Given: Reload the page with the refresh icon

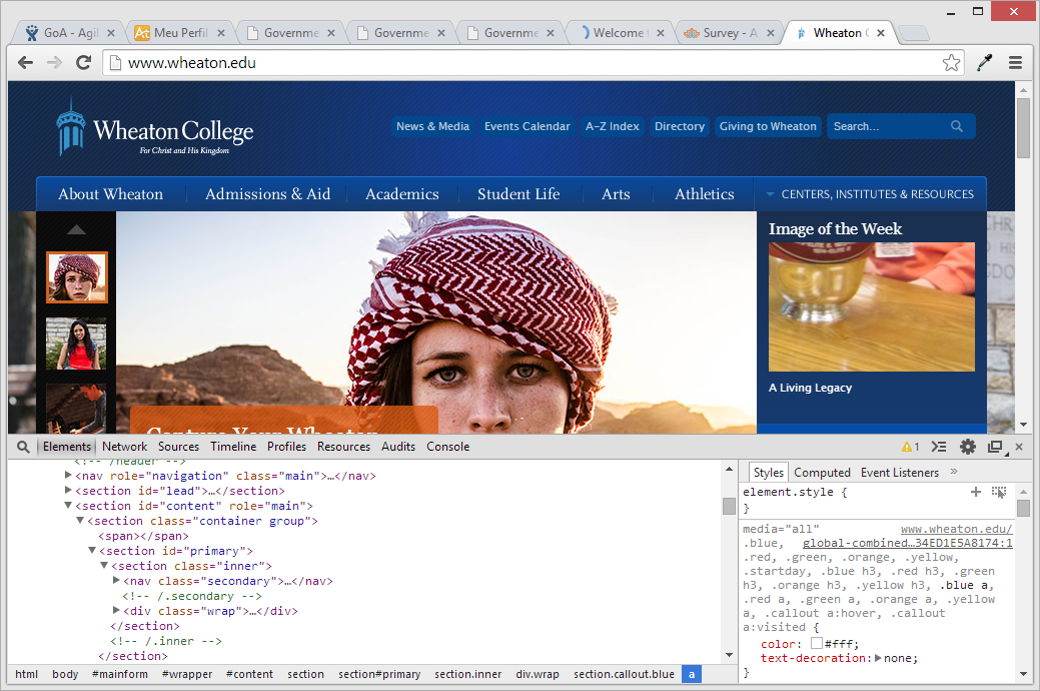Looking at the screenshot, I should pyautogui.click(x=84, y=62).
